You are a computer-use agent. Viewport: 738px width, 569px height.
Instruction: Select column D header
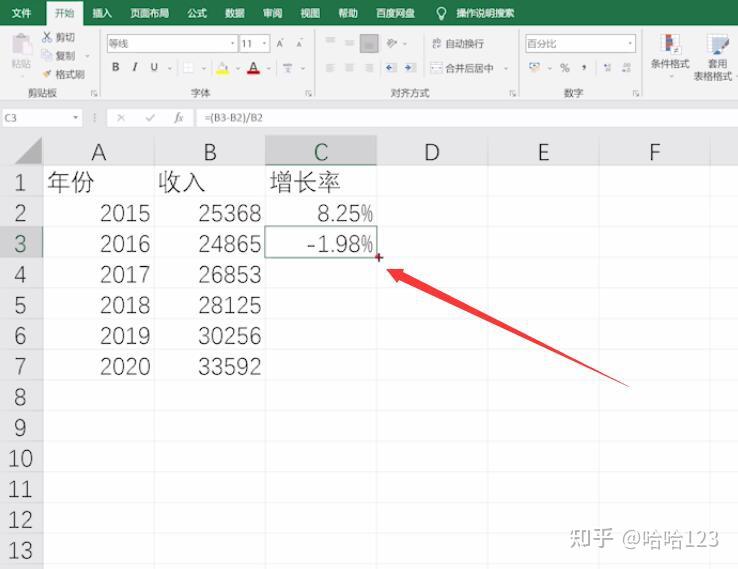click(x=432, y=152)
